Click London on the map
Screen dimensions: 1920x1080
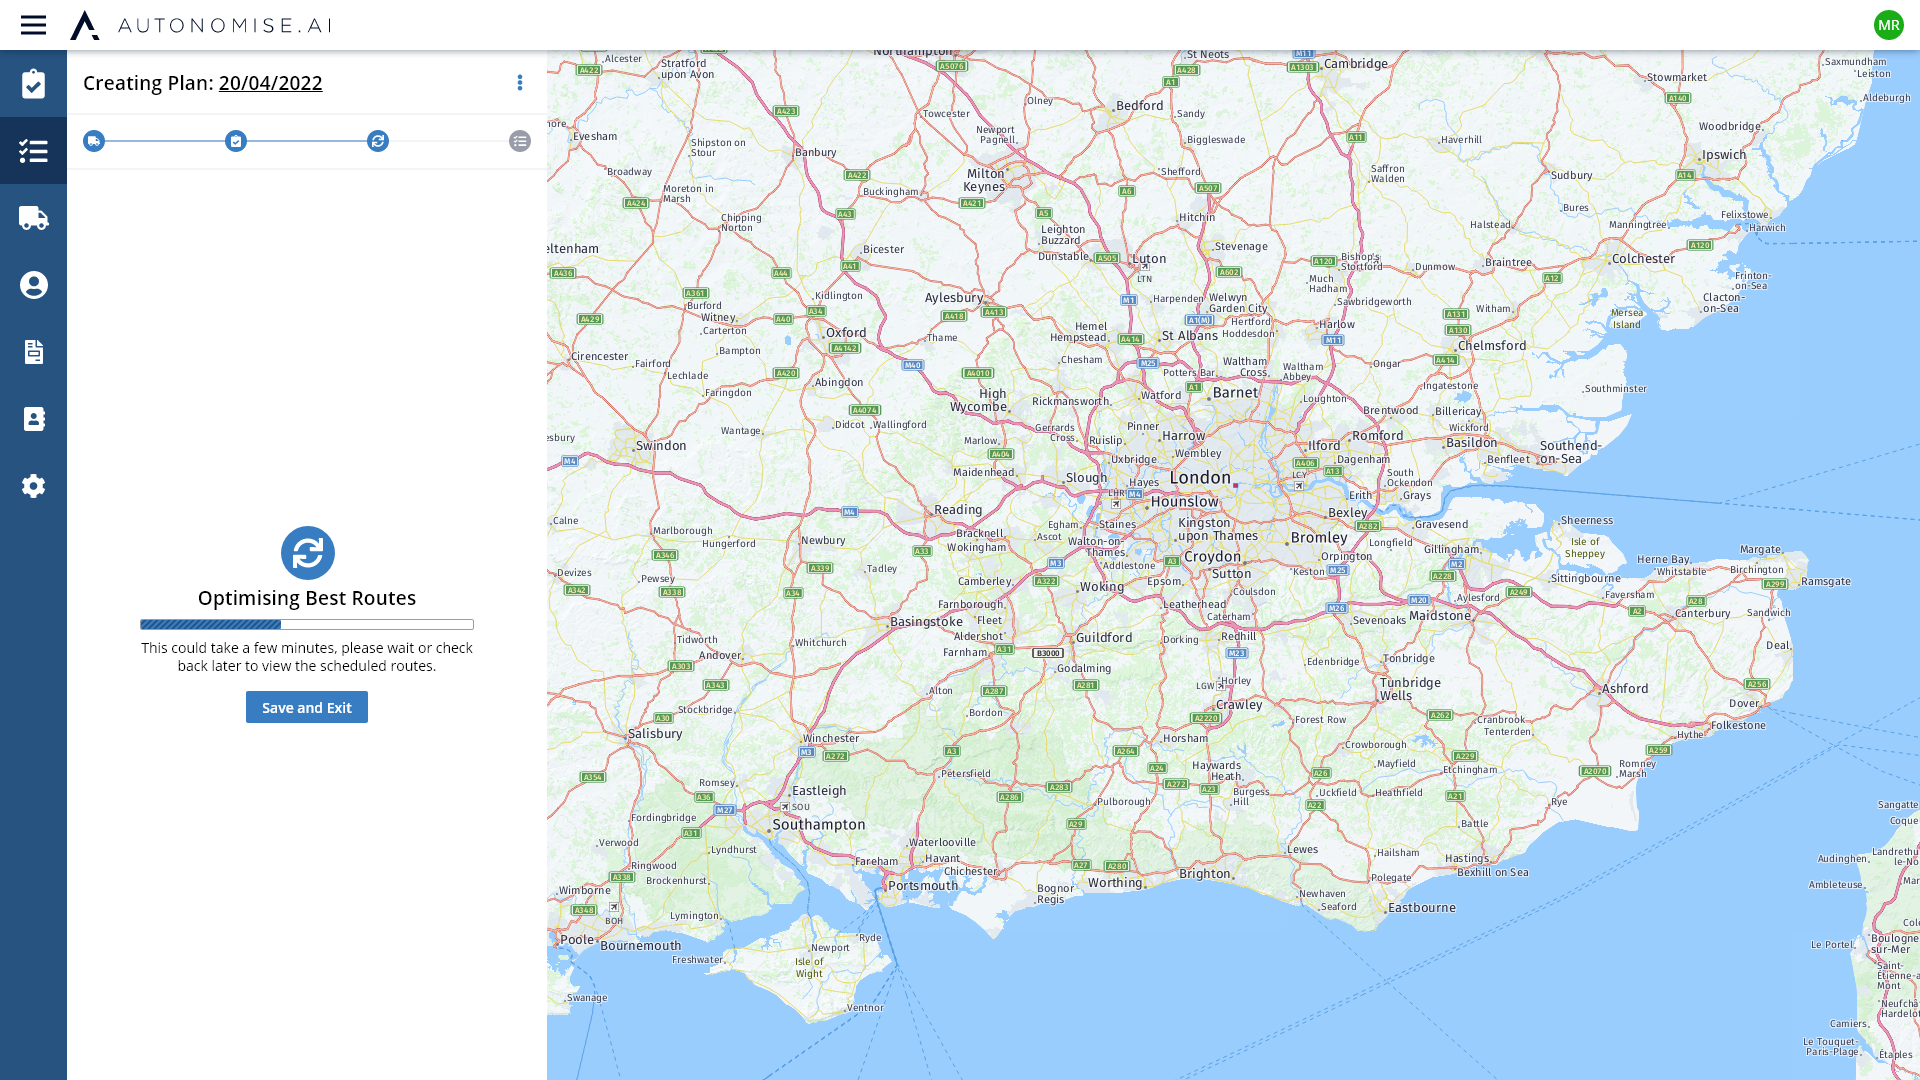(1200, 478)
